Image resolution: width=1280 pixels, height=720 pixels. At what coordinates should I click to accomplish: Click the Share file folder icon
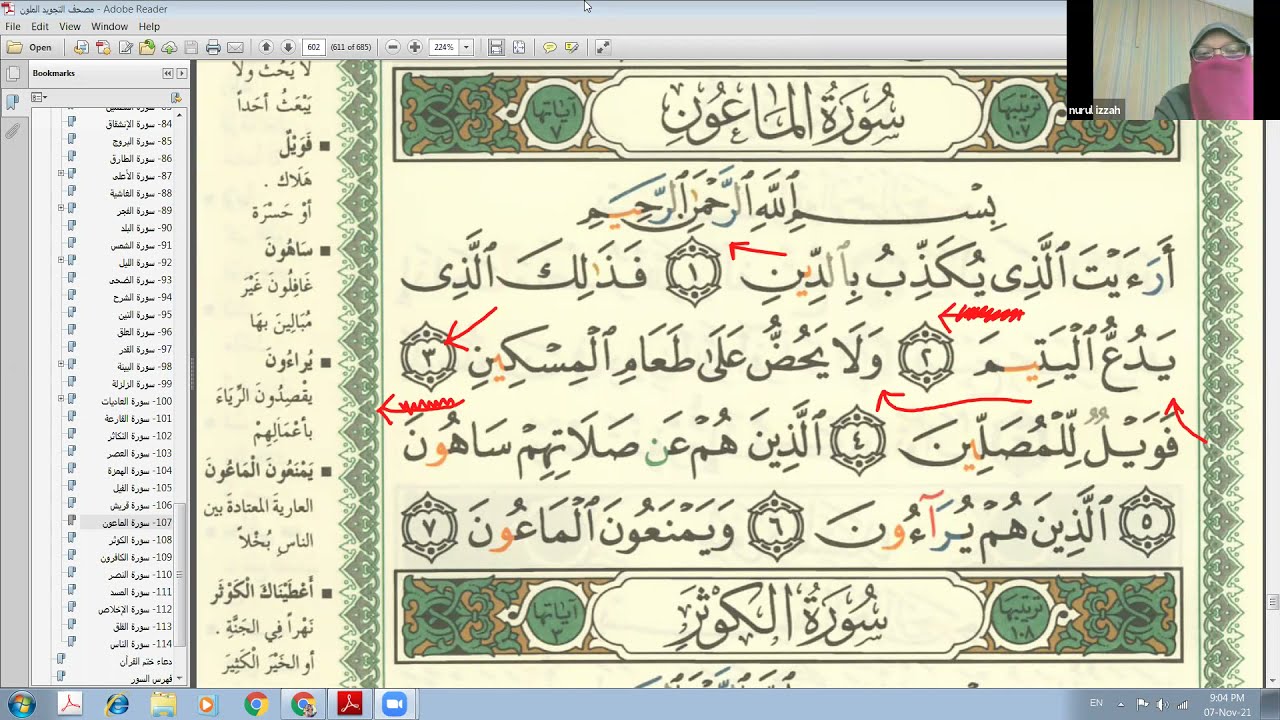click(147, 47)
